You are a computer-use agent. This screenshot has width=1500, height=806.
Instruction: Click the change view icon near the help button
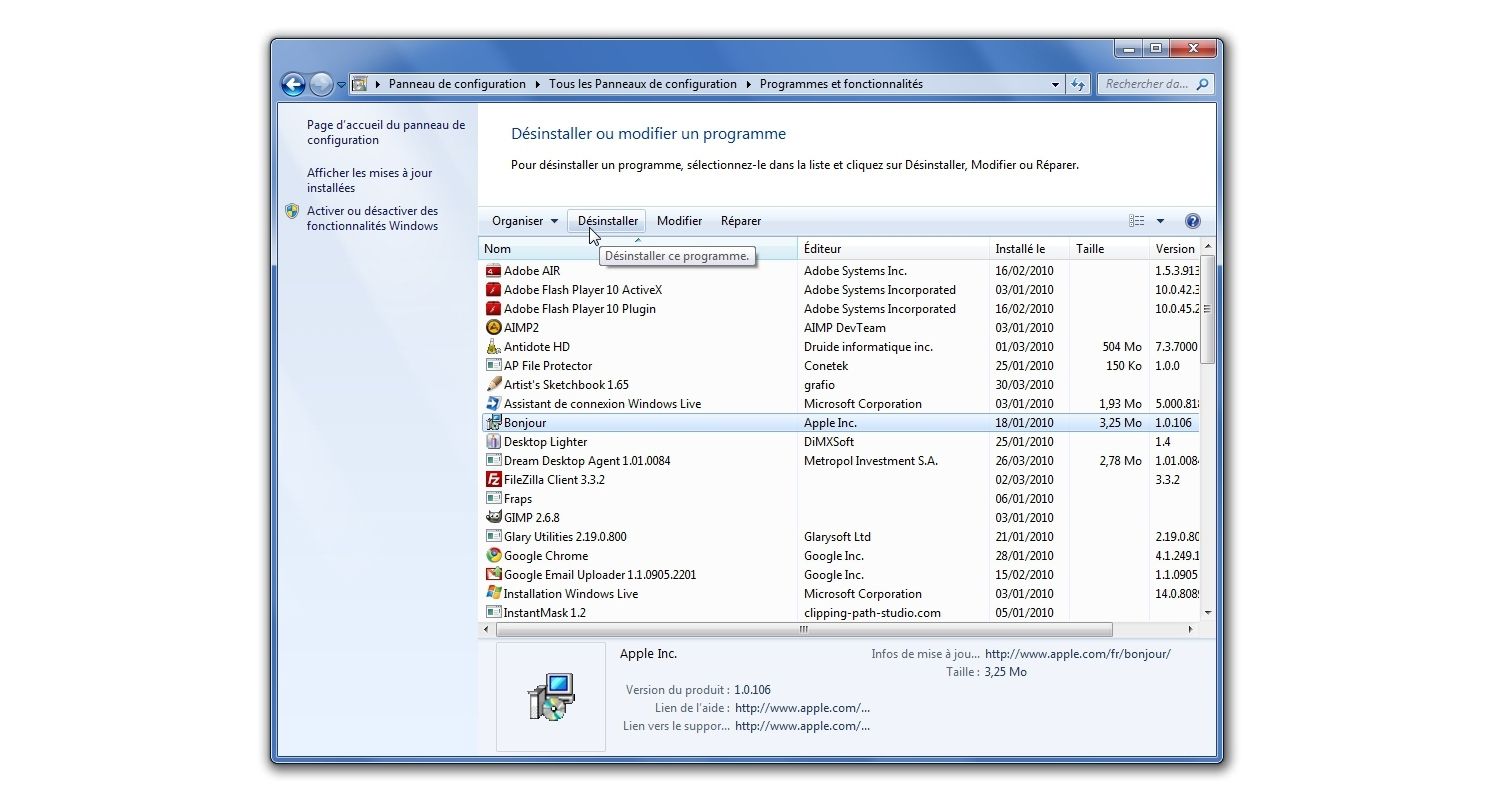[1135, 220]
